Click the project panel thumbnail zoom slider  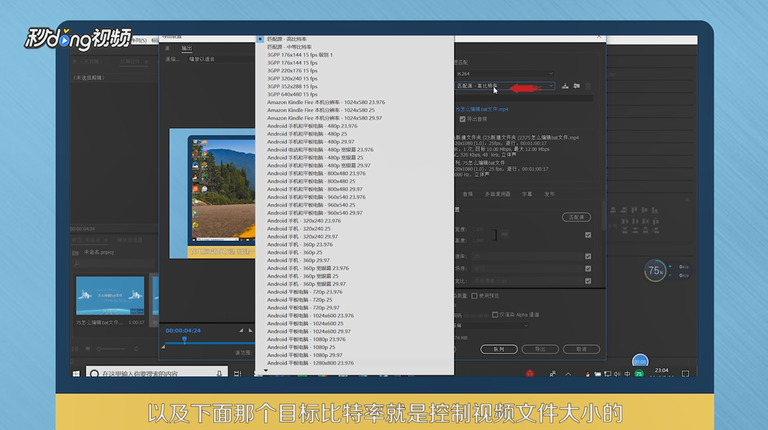(x=111, y=349)
